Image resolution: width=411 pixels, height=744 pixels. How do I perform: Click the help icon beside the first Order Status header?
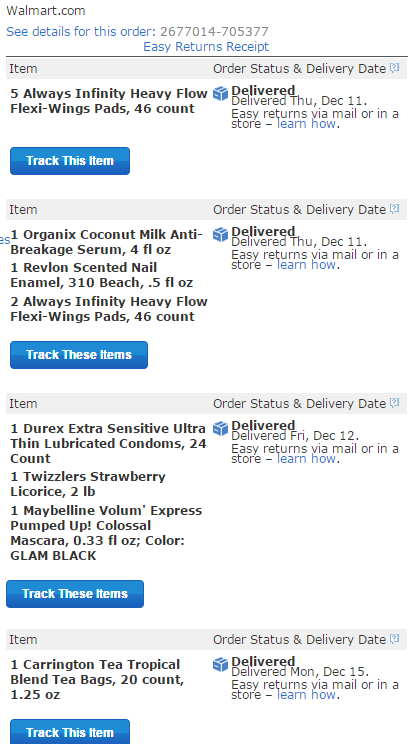pyautogui.click(x=394, y=68)
